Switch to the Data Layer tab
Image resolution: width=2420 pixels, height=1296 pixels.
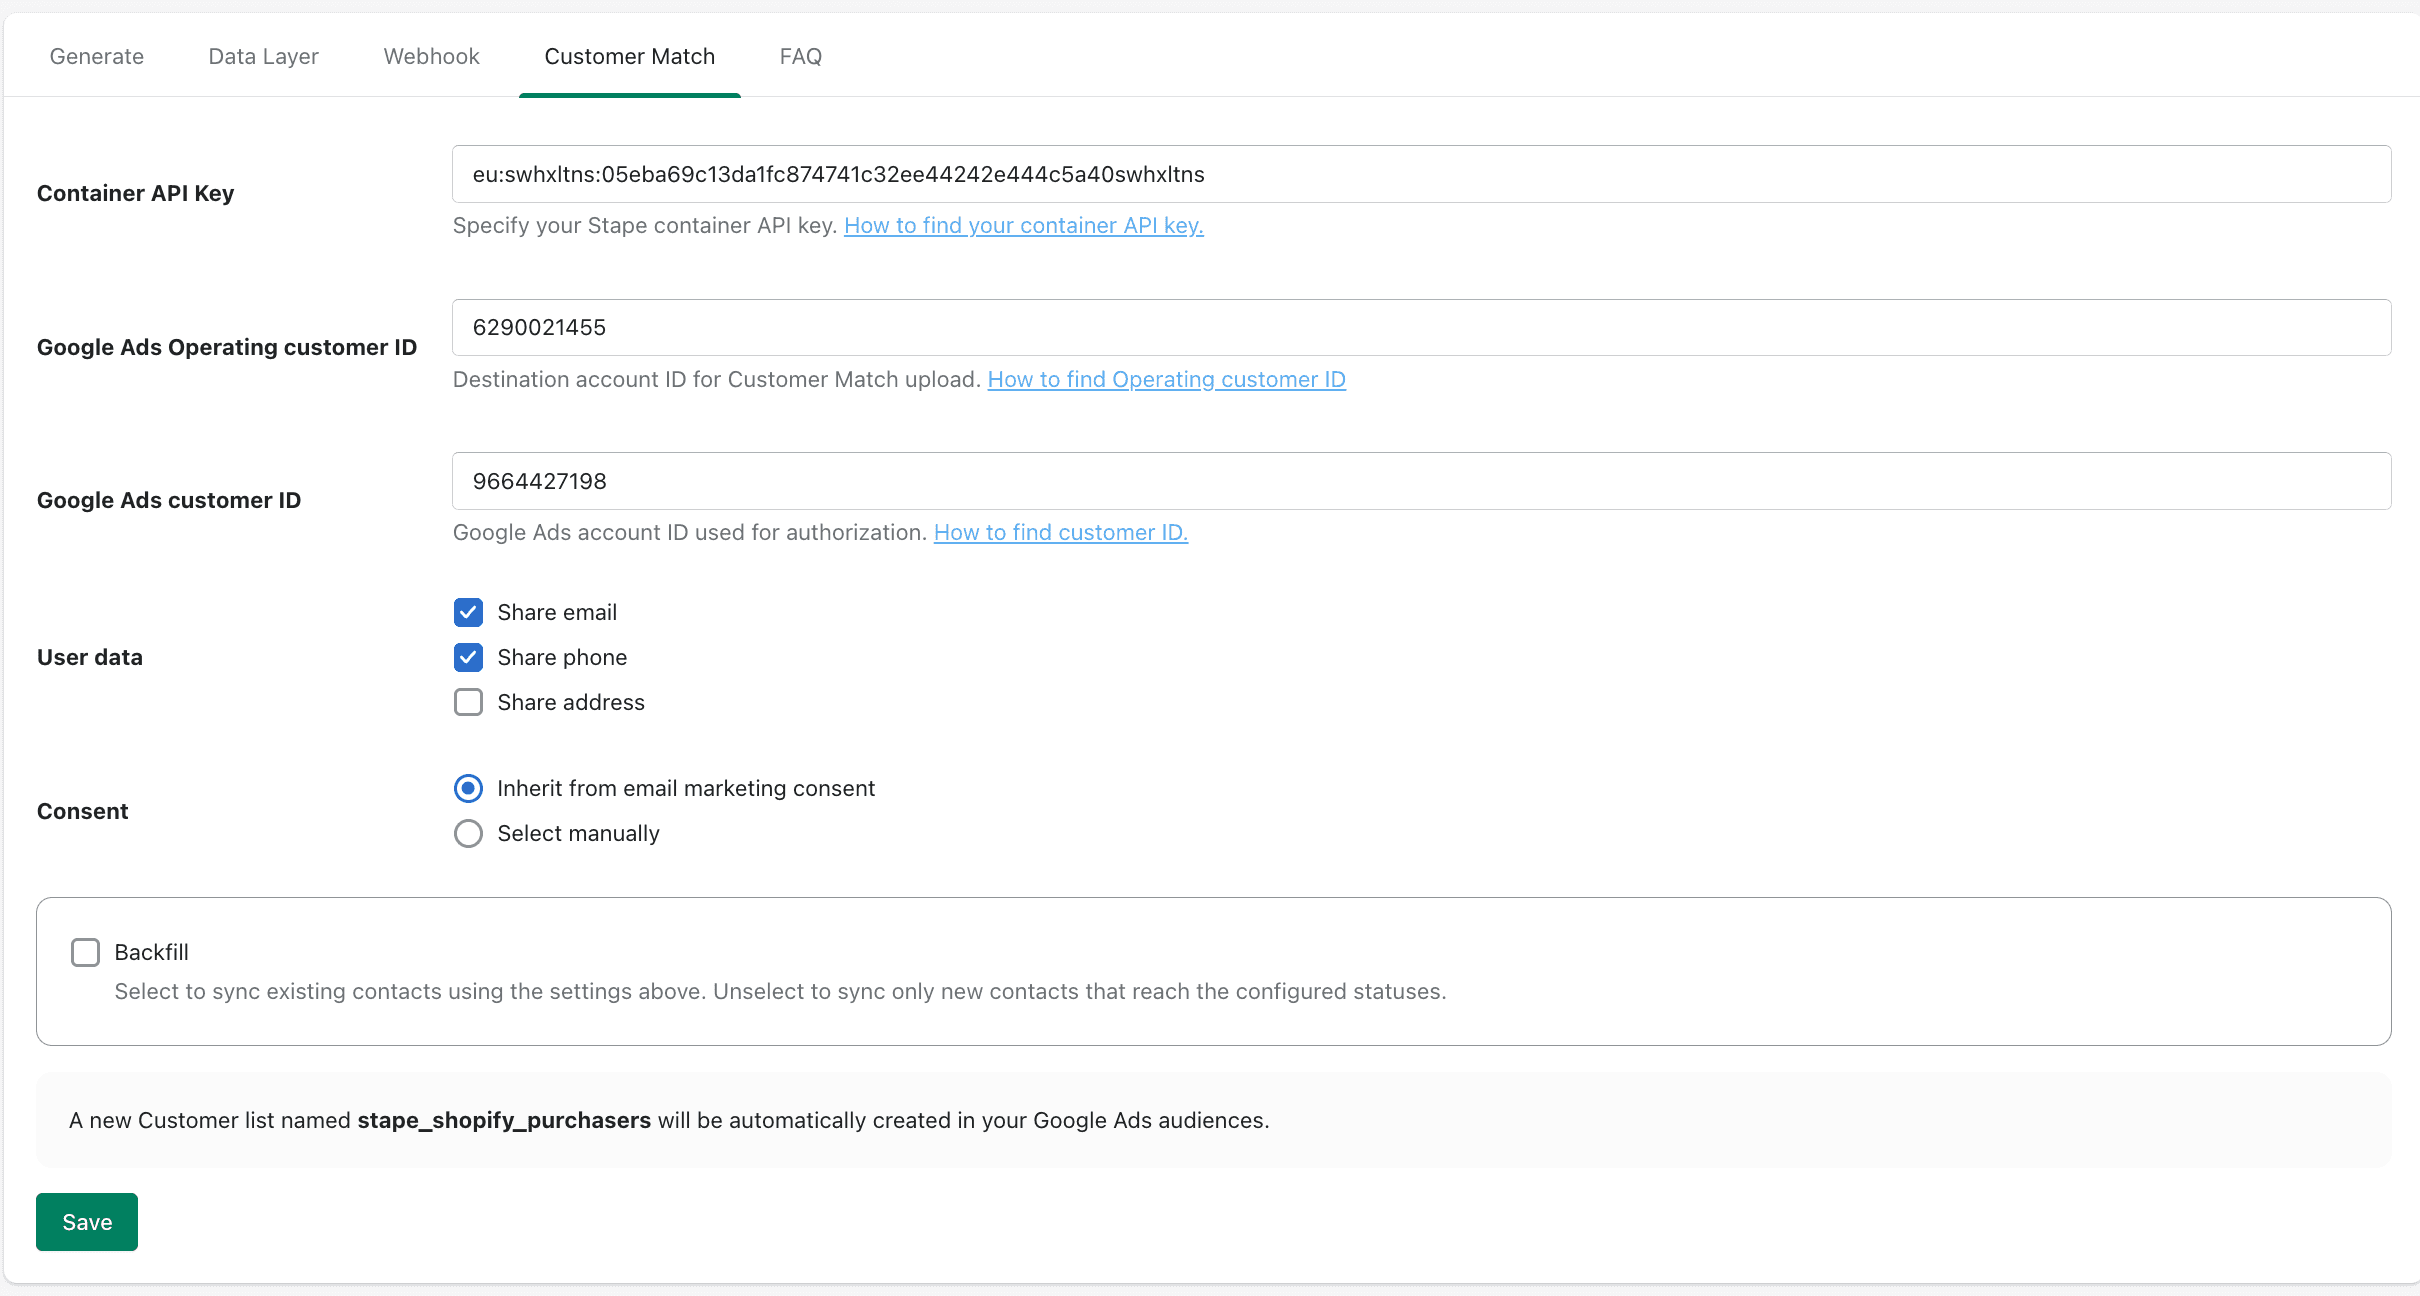[x=263, y=56]
